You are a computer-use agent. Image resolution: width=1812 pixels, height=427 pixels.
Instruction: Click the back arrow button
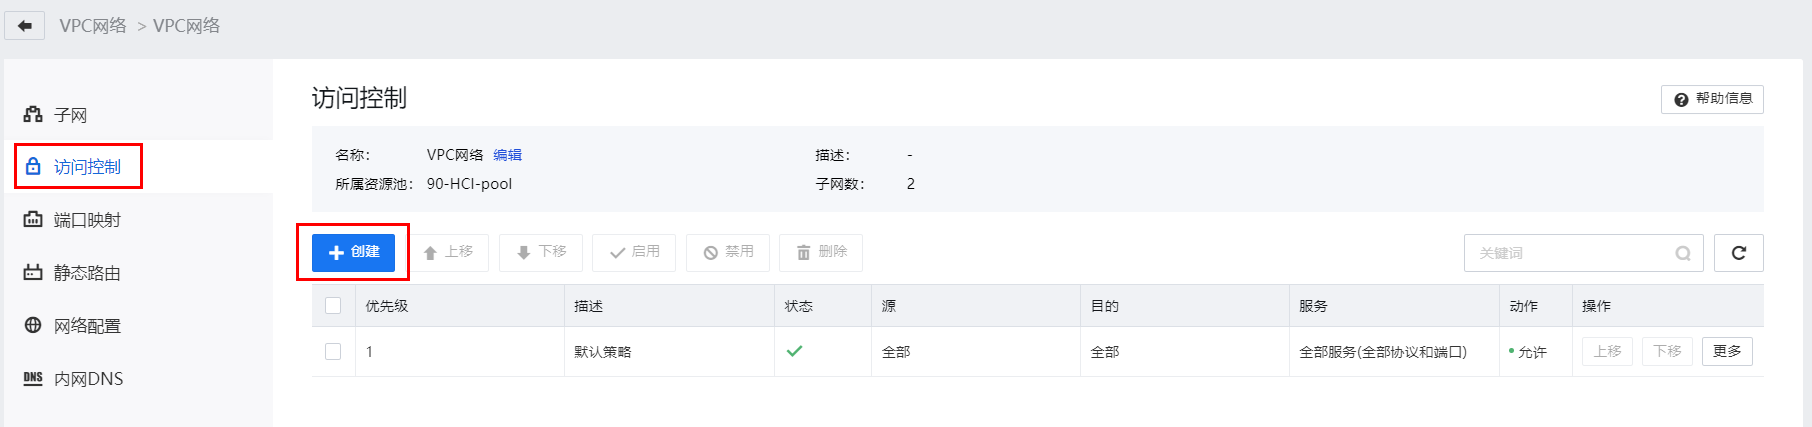click(x=25, y=25)
